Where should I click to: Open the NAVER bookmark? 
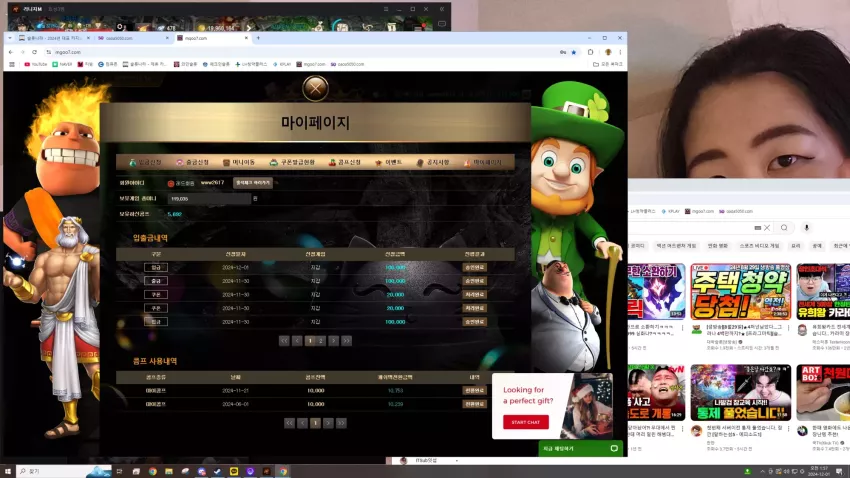click(62, 64)
